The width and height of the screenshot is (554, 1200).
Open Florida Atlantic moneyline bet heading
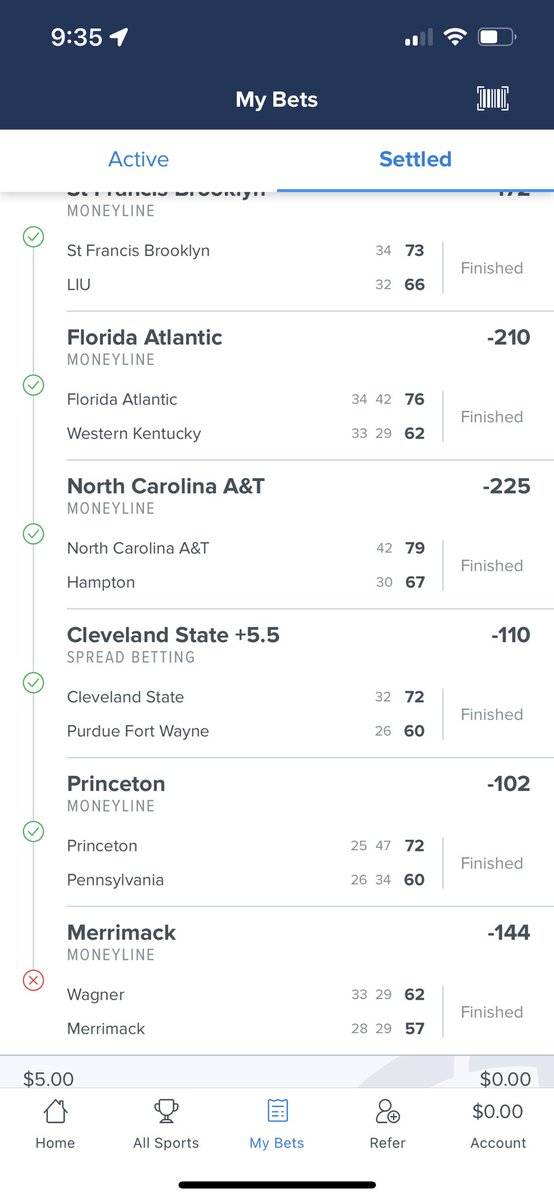coord(144,338)
